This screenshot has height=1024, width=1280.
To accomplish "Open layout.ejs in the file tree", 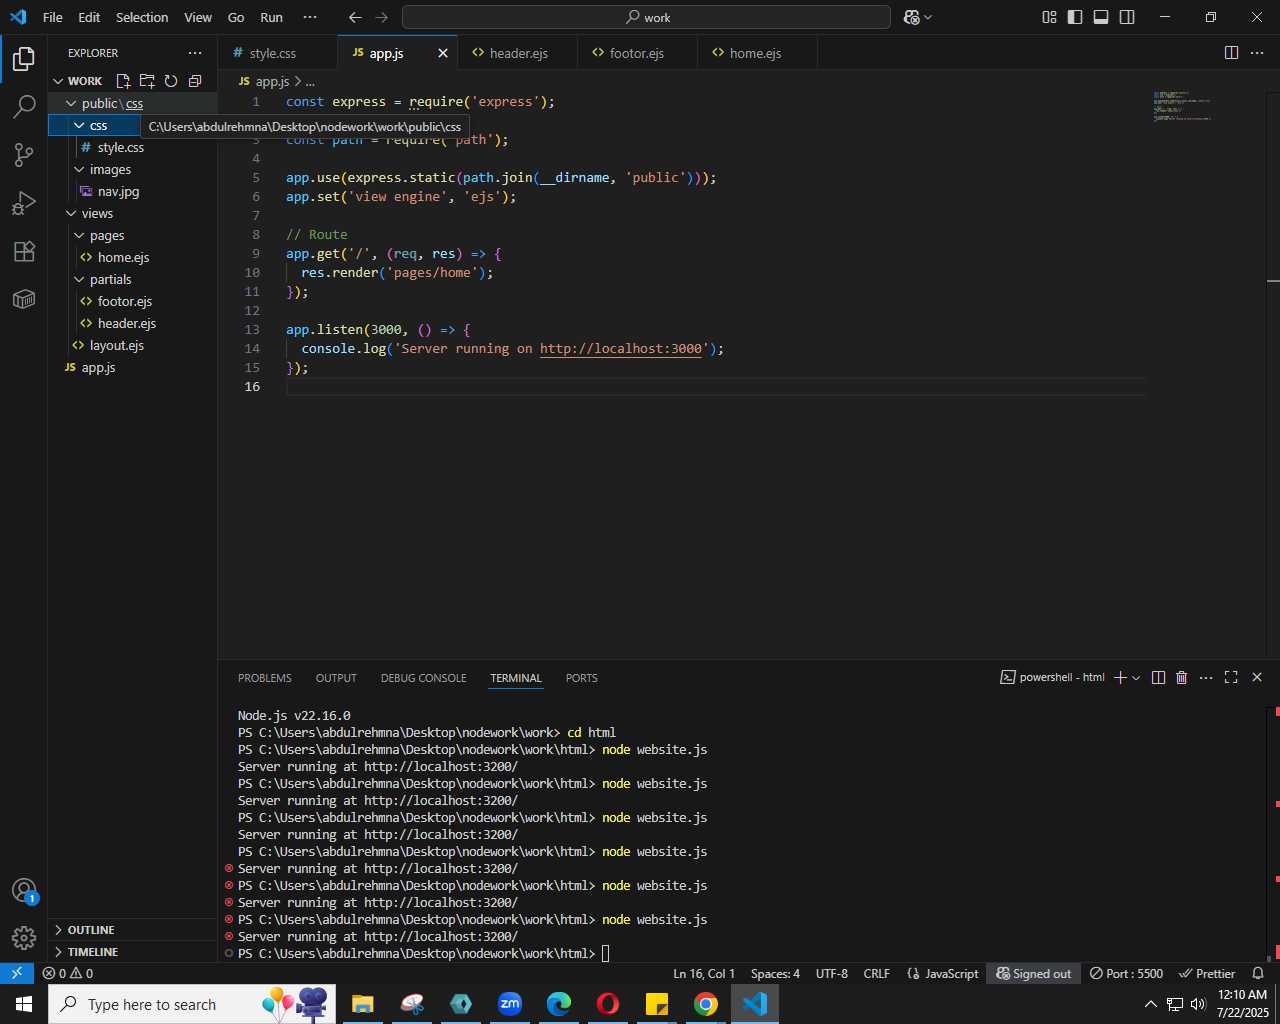I will 132,345.
